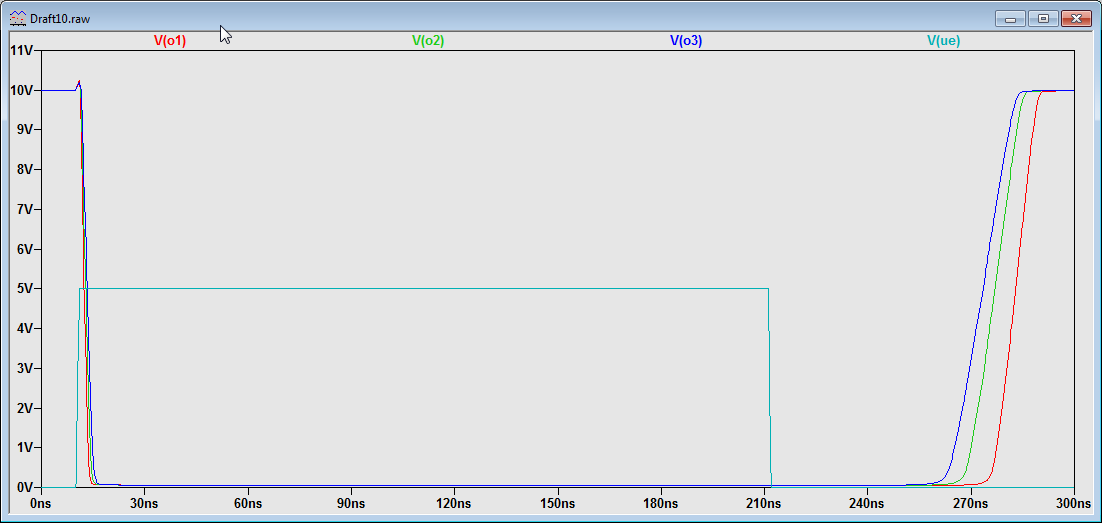This screenshot has height=523, width=1102.
Task: Click the 210ns time axis label
Action: [764, 504]
